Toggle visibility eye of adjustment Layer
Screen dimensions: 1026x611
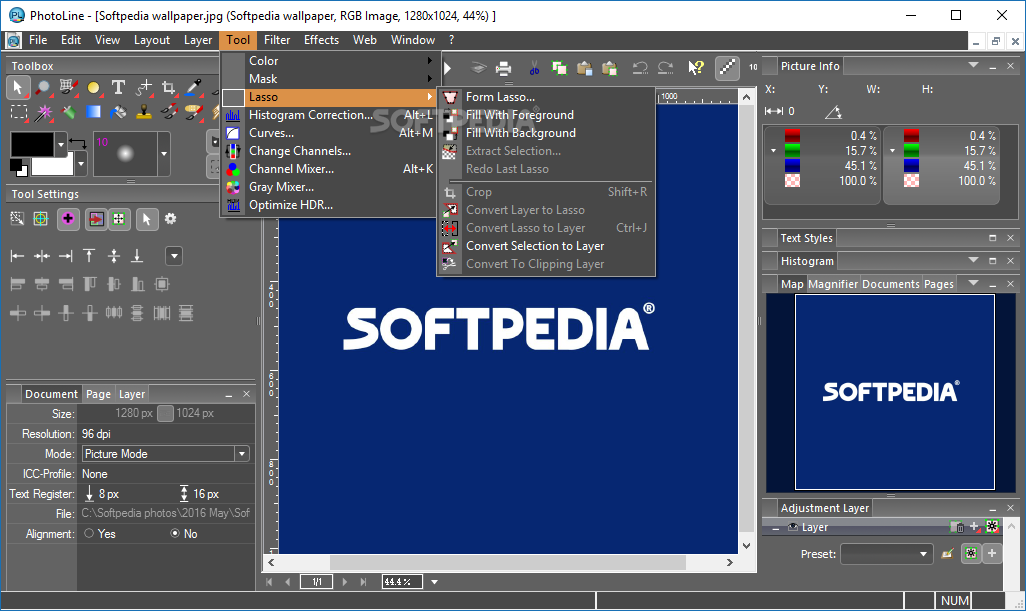(x=793, y=527)
